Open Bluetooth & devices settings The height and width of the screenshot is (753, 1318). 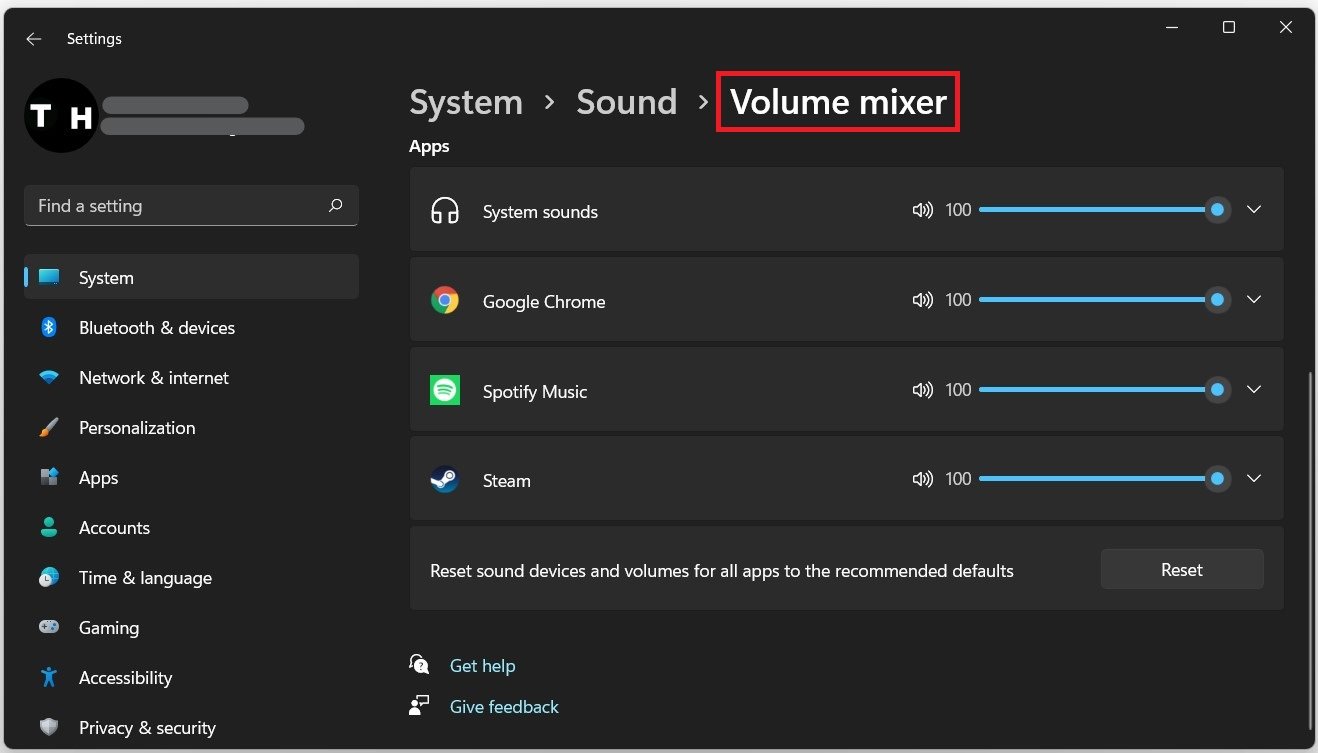(x=156, y=328)
